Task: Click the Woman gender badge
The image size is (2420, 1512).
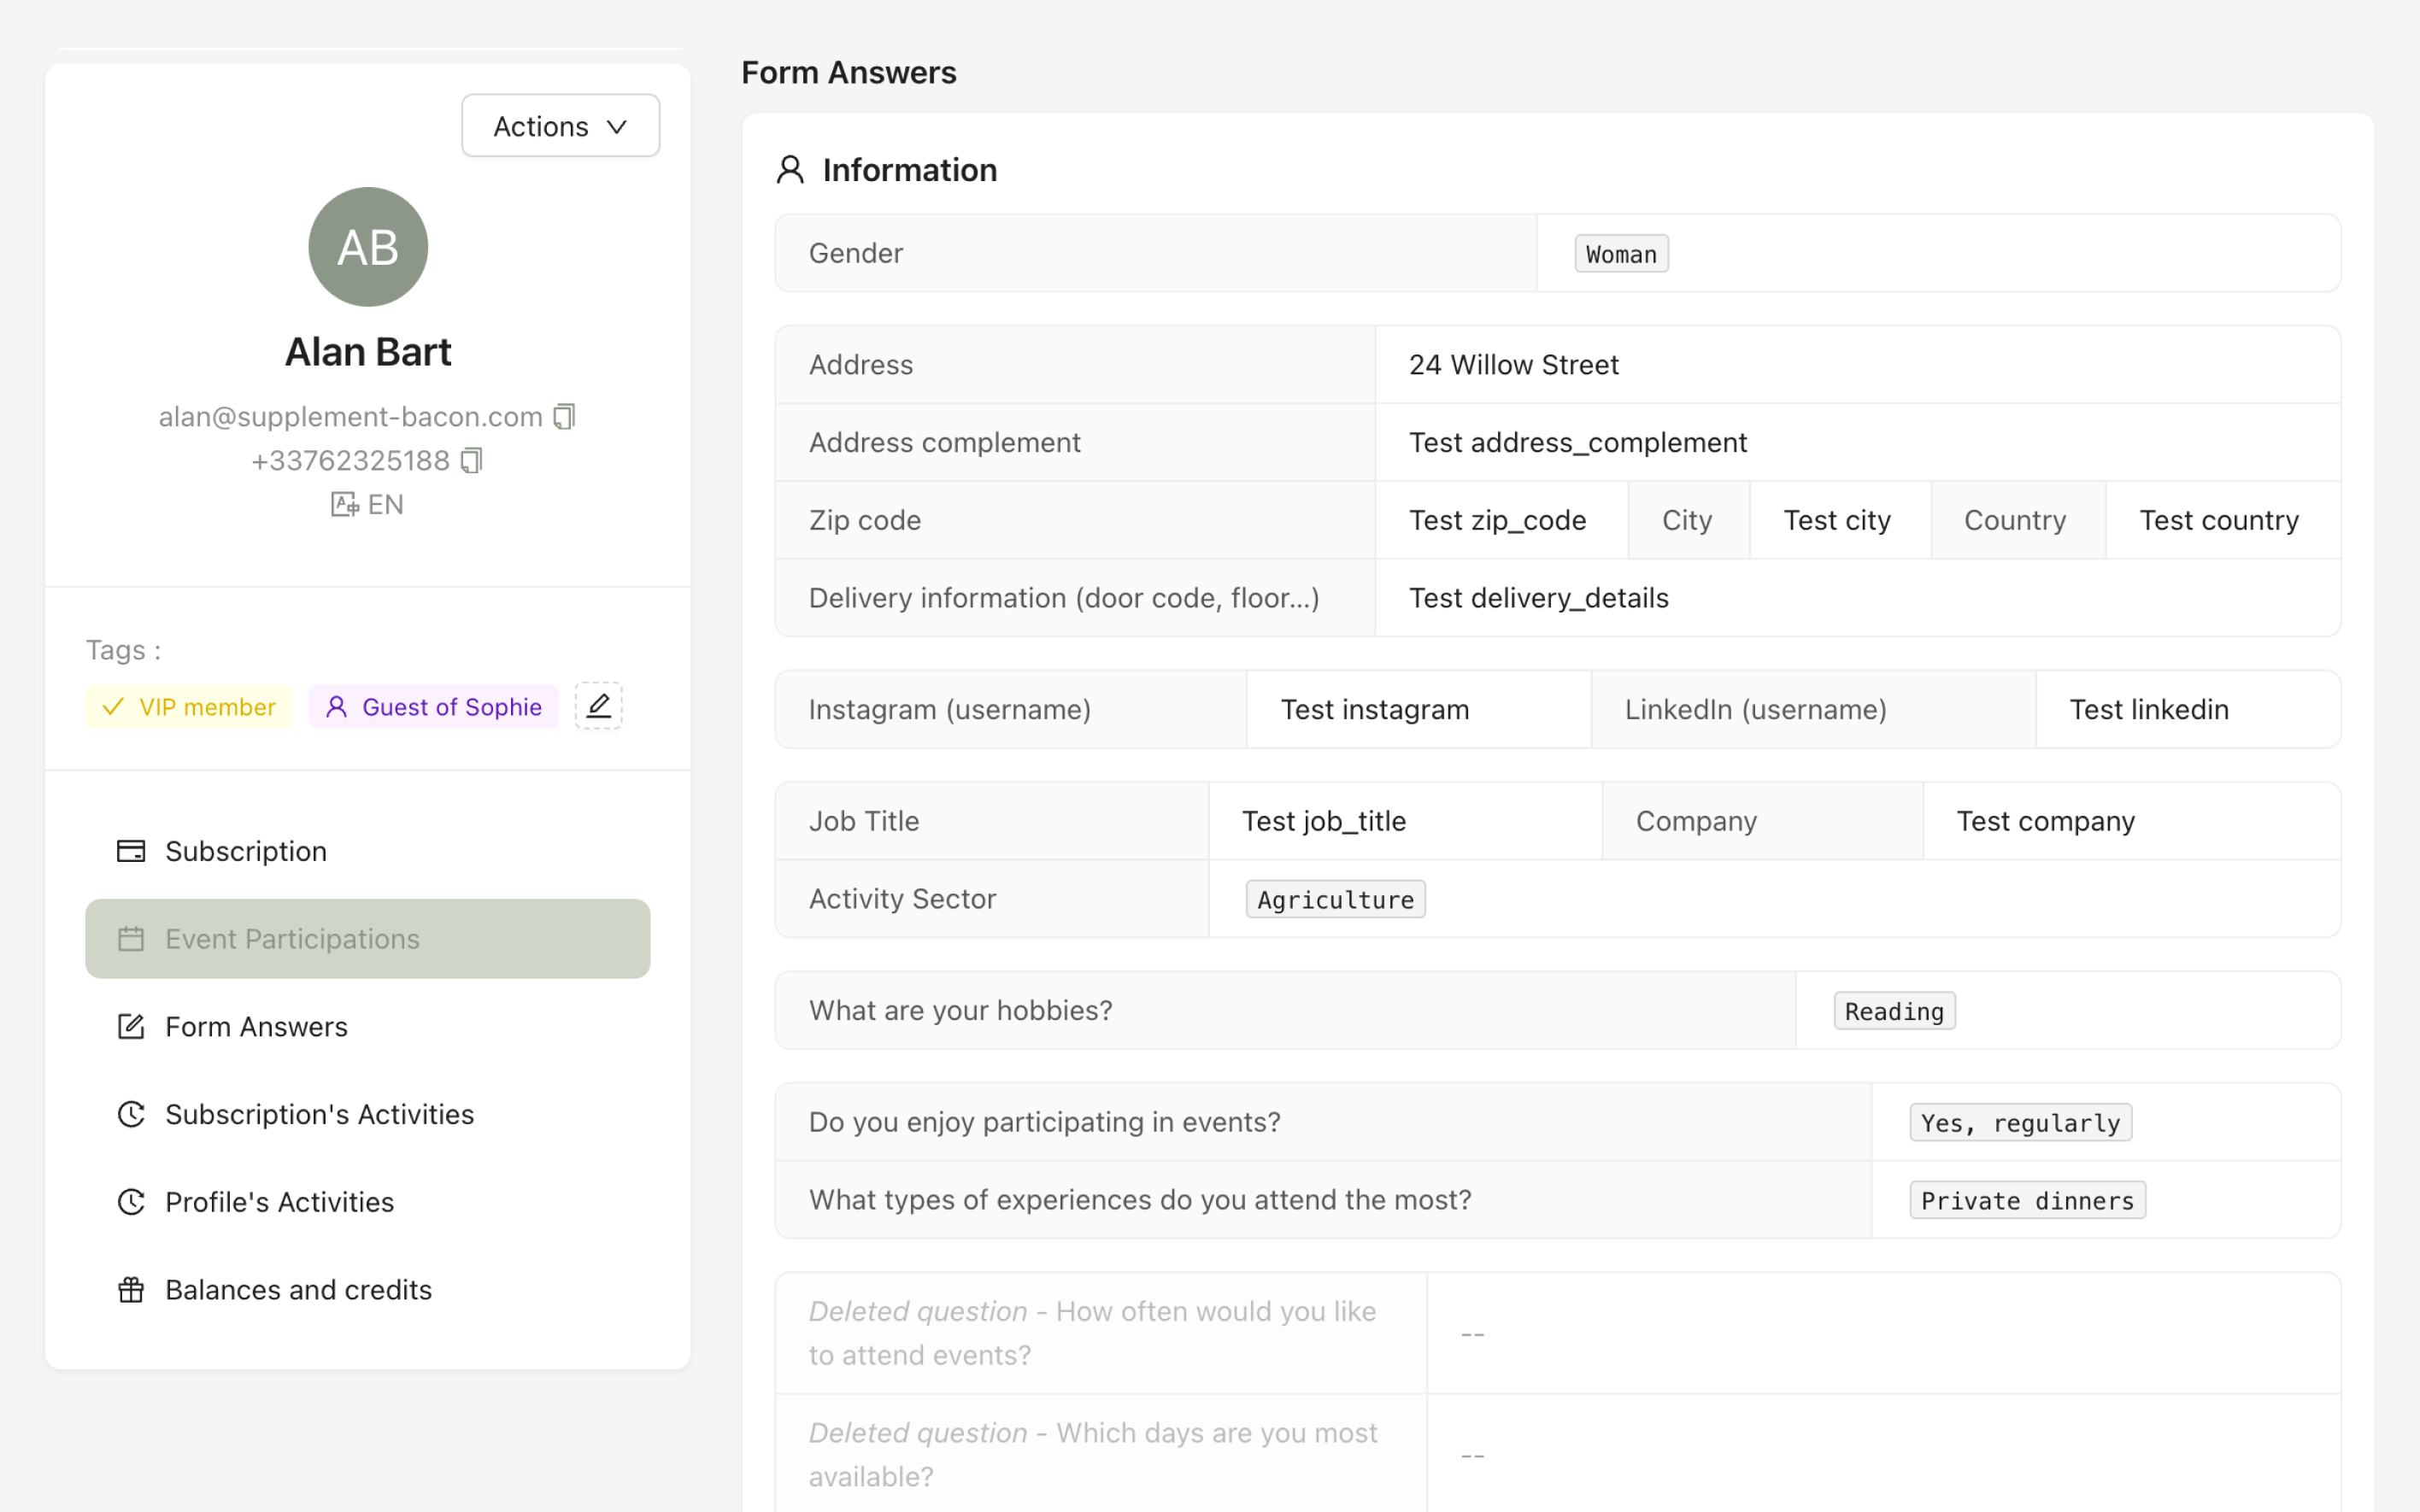Action: click(1621, 254)
